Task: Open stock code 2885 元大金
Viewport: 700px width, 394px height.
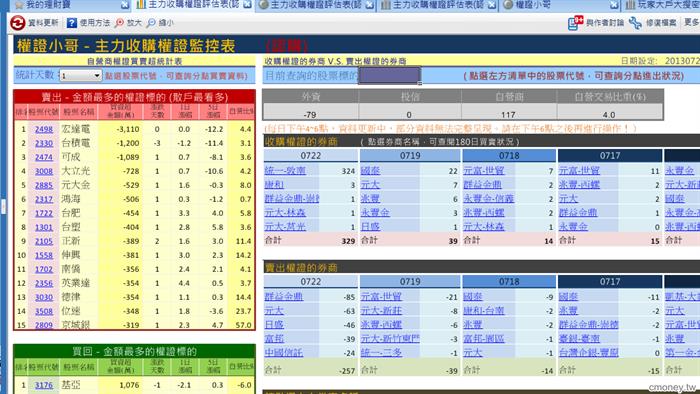Action: (x=44, y=185)
